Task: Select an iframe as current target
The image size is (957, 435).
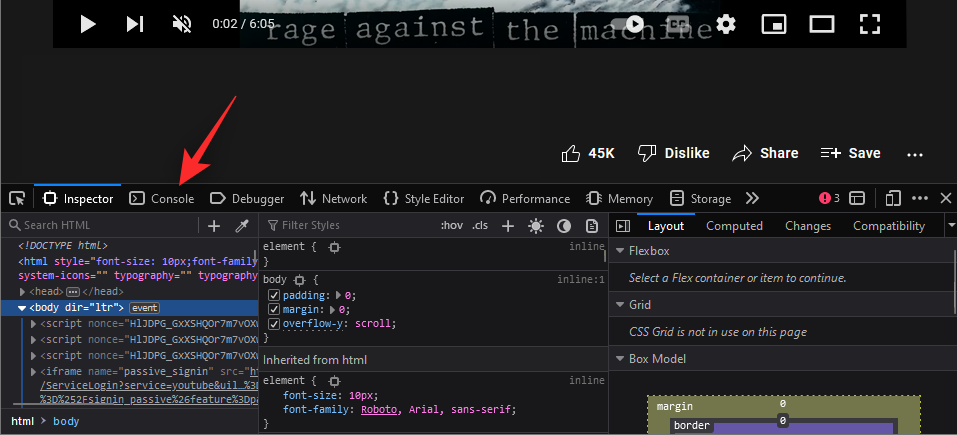Action: click(x=858, y=198)
